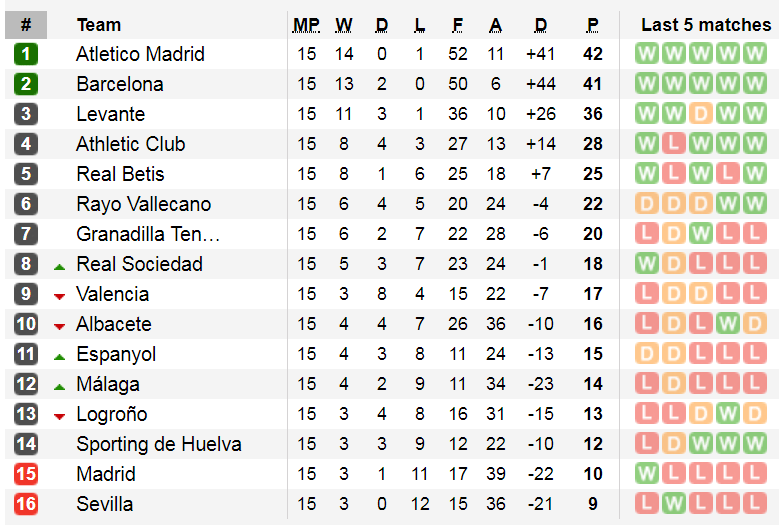Click Levante's draw badge in last matches
Viewport: 779px width, 525px height.
pyautogui.click(x=701, y=114)
